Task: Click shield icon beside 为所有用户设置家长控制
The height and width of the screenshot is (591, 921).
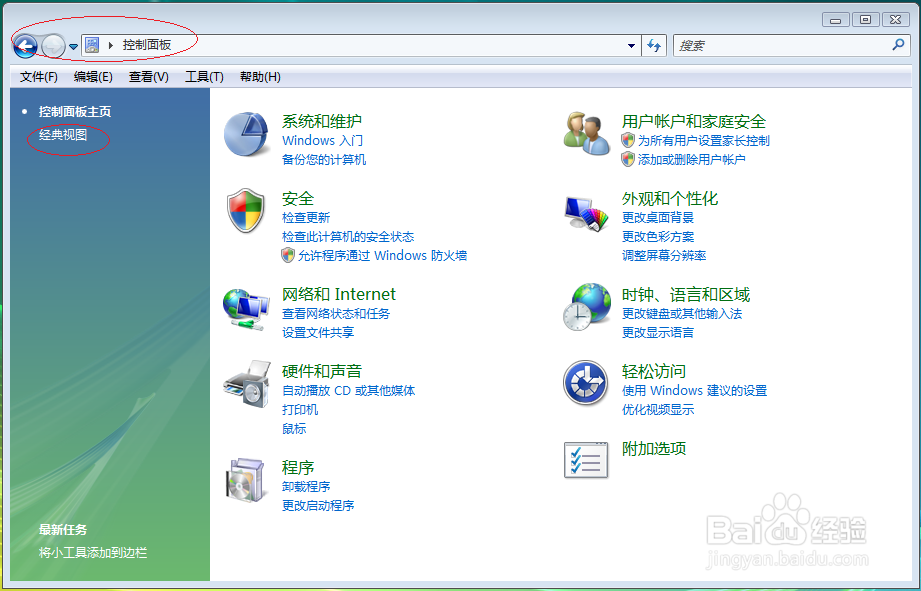Action: tap(628, 140)
